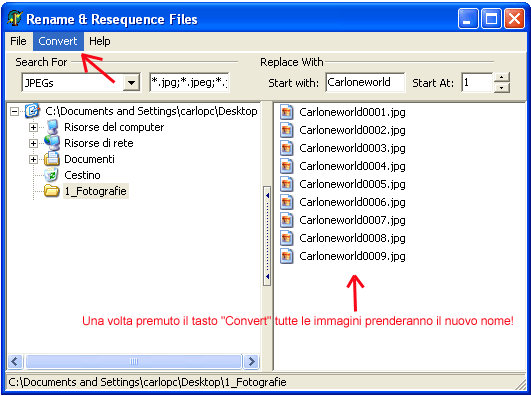Select Risorse del computer in tree

pyautogui.click(x=114, y=127)
